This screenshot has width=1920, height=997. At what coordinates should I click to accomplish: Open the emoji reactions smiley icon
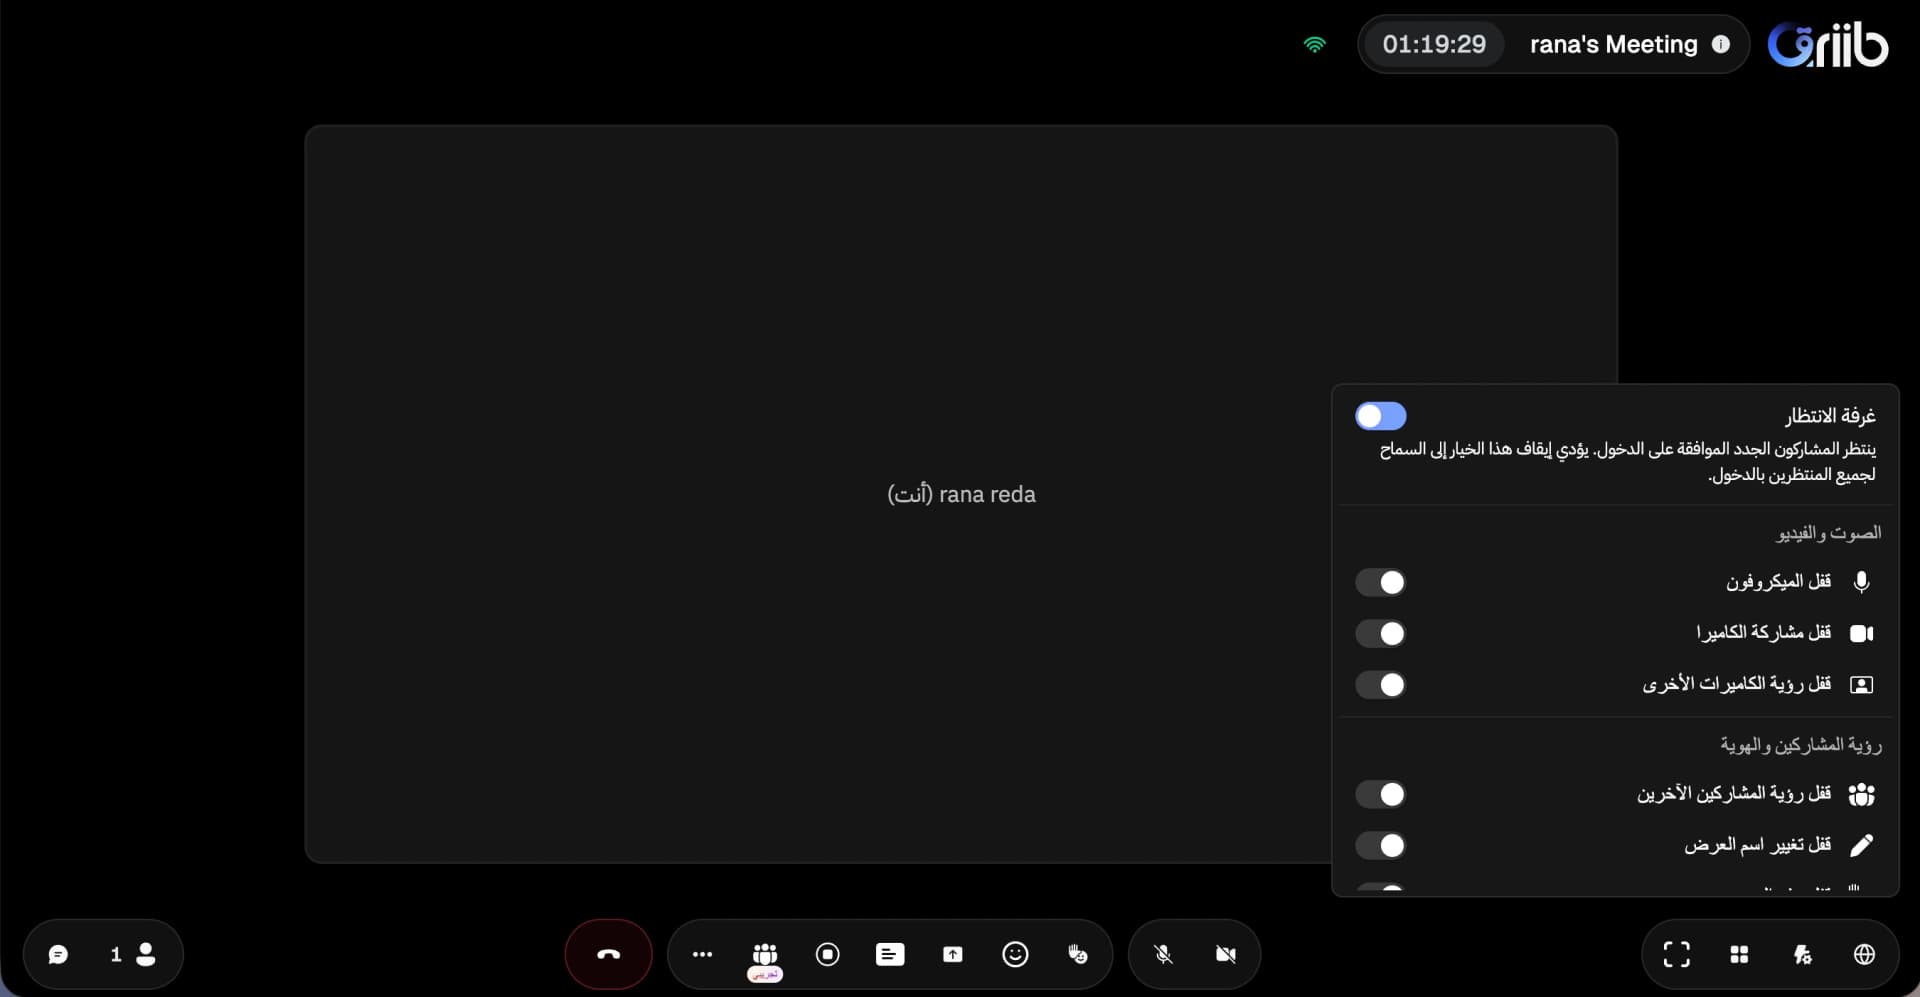click(x=1015, y=954)
